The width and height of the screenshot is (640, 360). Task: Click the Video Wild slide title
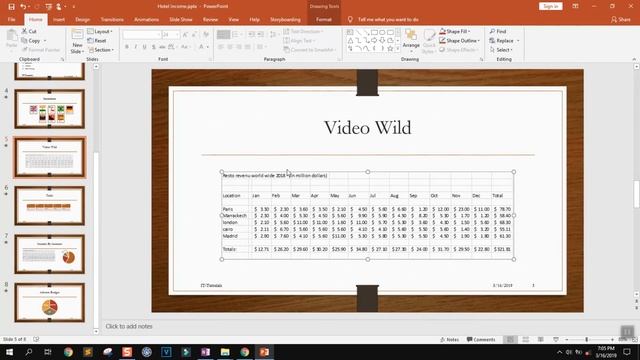[x=367, y=128]
